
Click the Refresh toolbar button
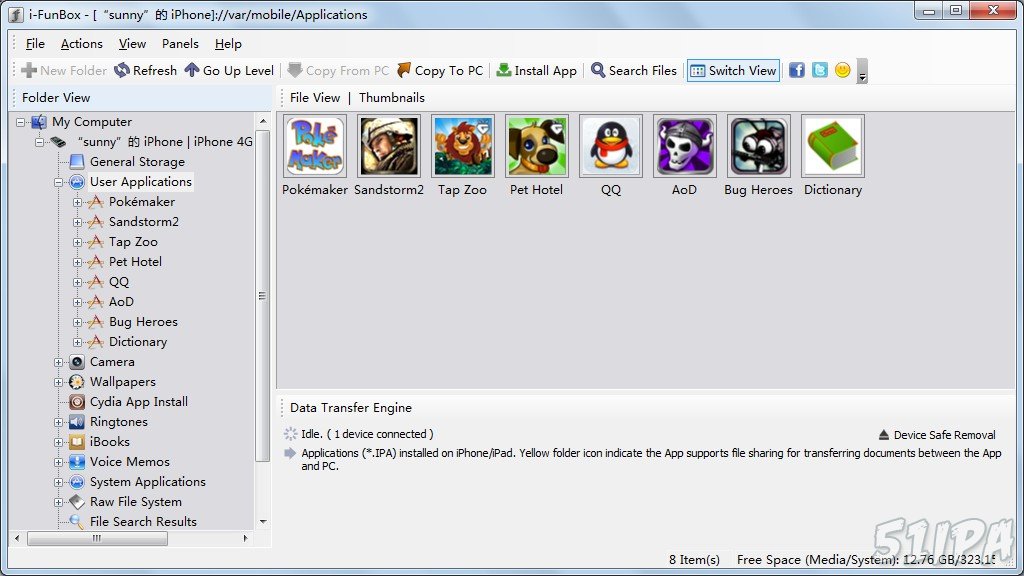[x=145, y=70]
